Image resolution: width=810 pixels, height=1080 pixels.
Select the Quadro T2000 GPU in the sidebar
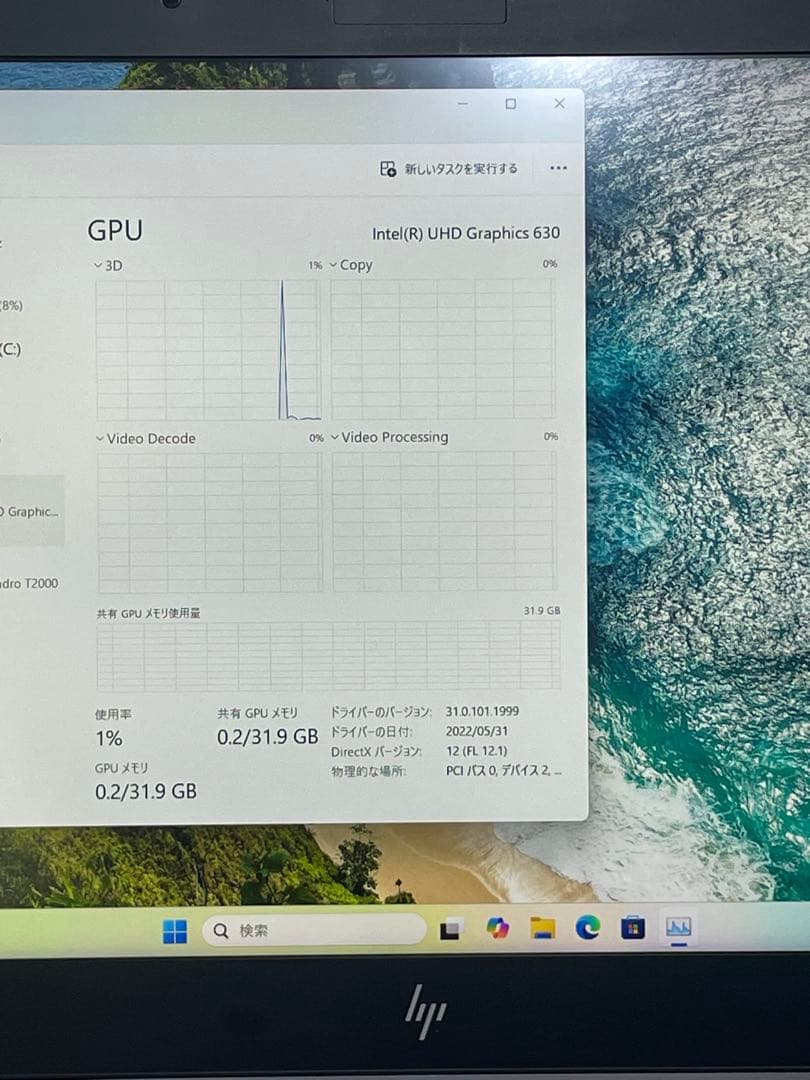(30, 583)
